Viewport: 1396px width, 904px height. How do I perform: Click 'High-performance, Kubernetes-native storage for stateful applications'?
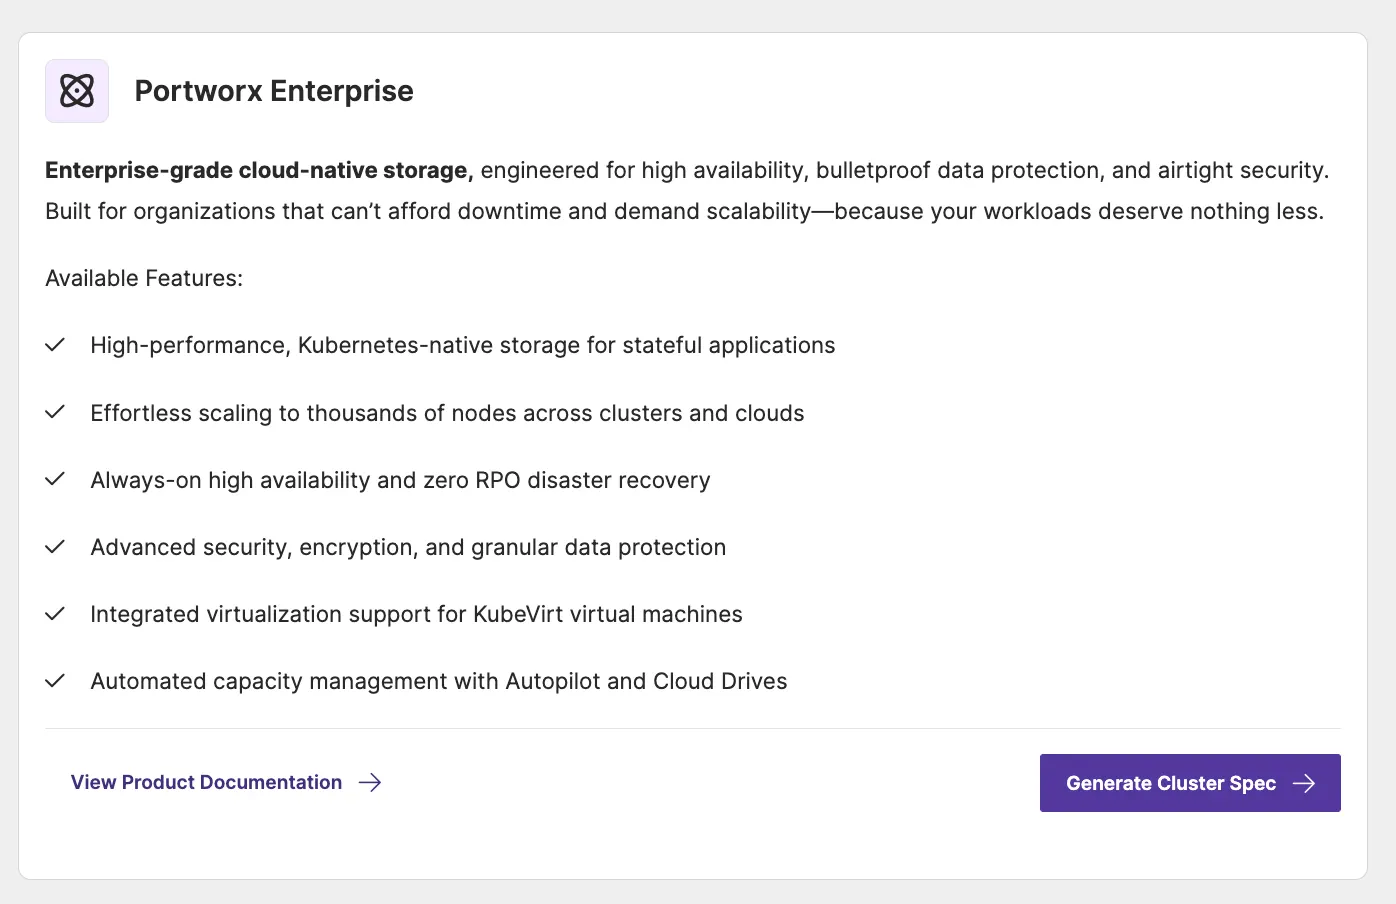tap(463, 345)
